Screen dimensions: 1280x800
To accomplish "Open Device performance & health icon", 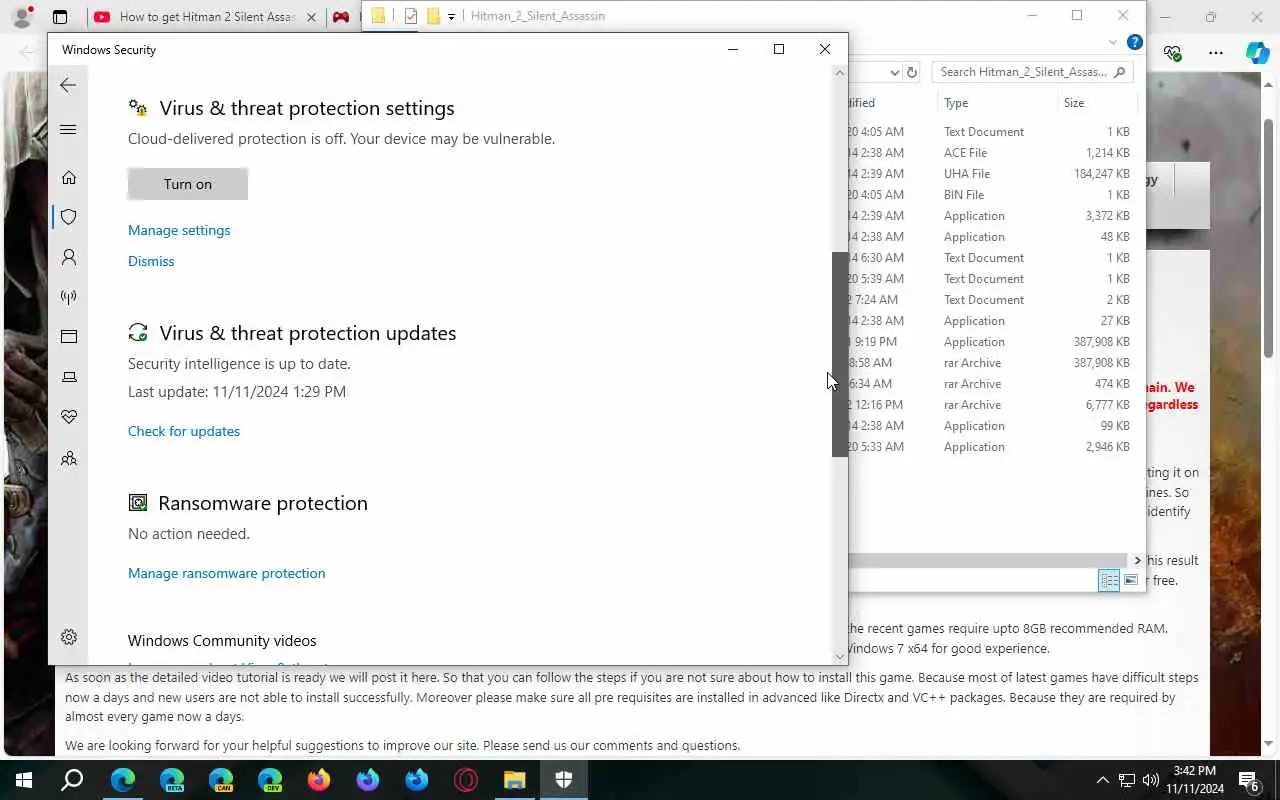I will pos(69,417).
